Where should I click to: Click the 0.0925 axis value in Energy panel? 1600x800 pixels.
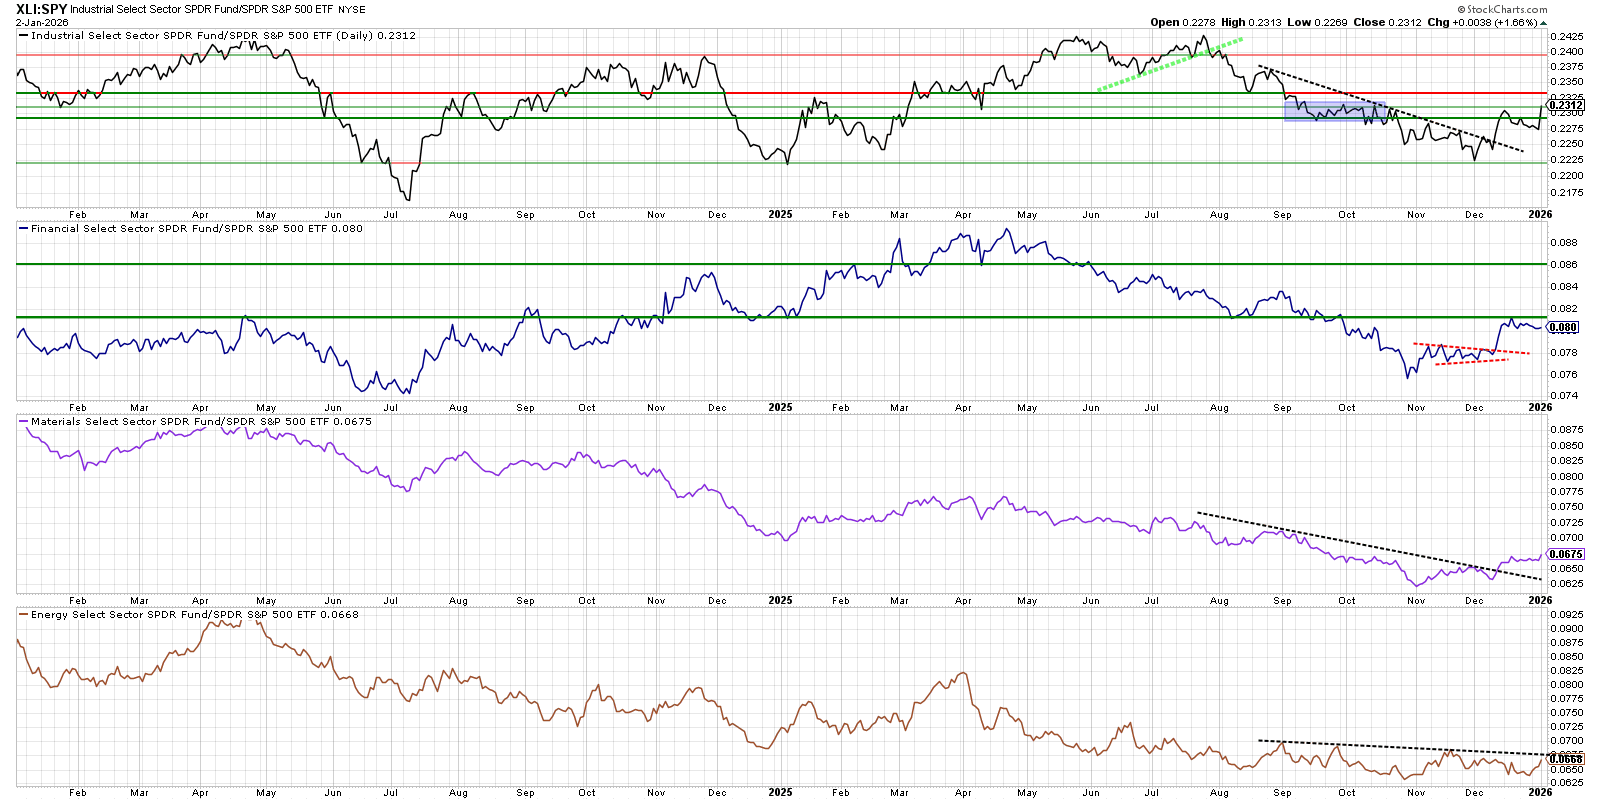coord(1567,615)
